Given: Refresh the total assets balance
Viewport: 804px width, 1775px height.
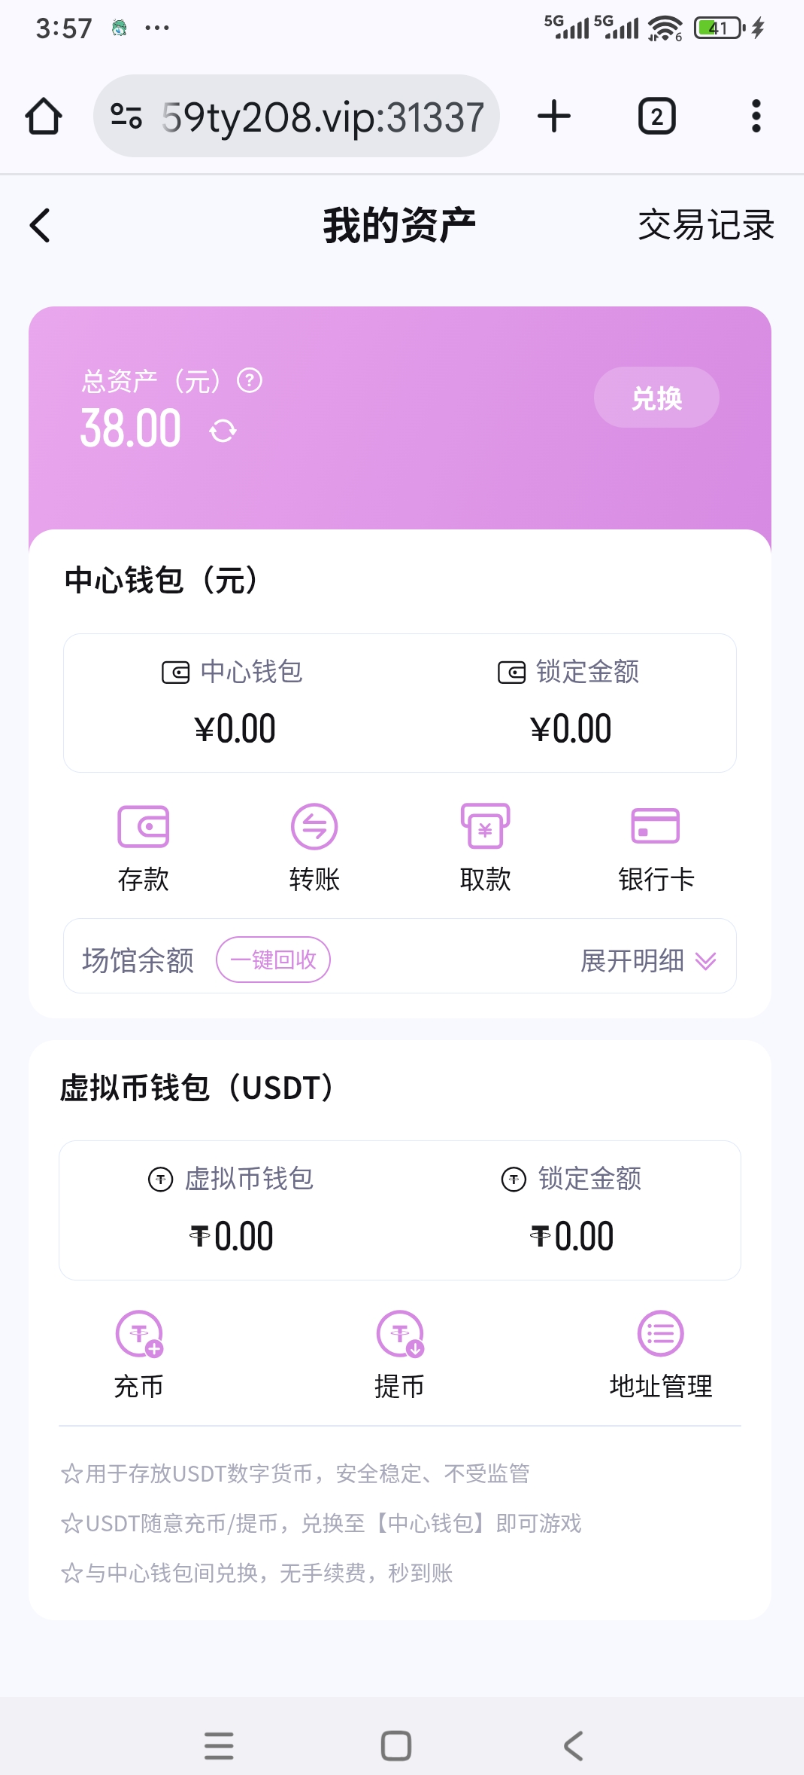Looking at the screenshot, I should point(223,431).
